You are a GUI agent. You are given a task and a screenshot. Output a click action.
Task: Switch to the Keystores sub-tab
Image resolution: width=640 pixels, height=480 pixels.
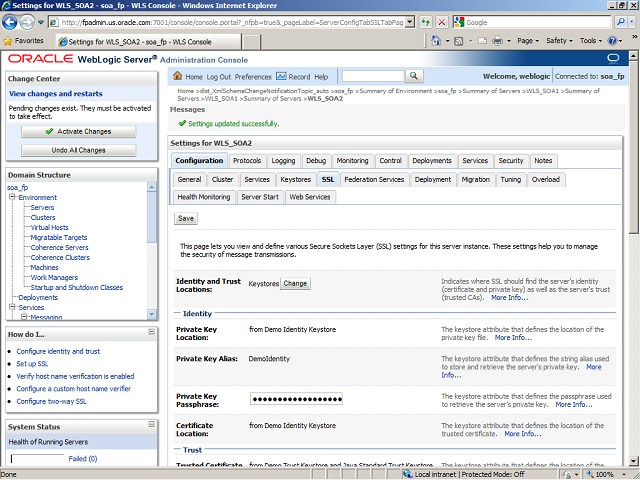click(295, 179)
